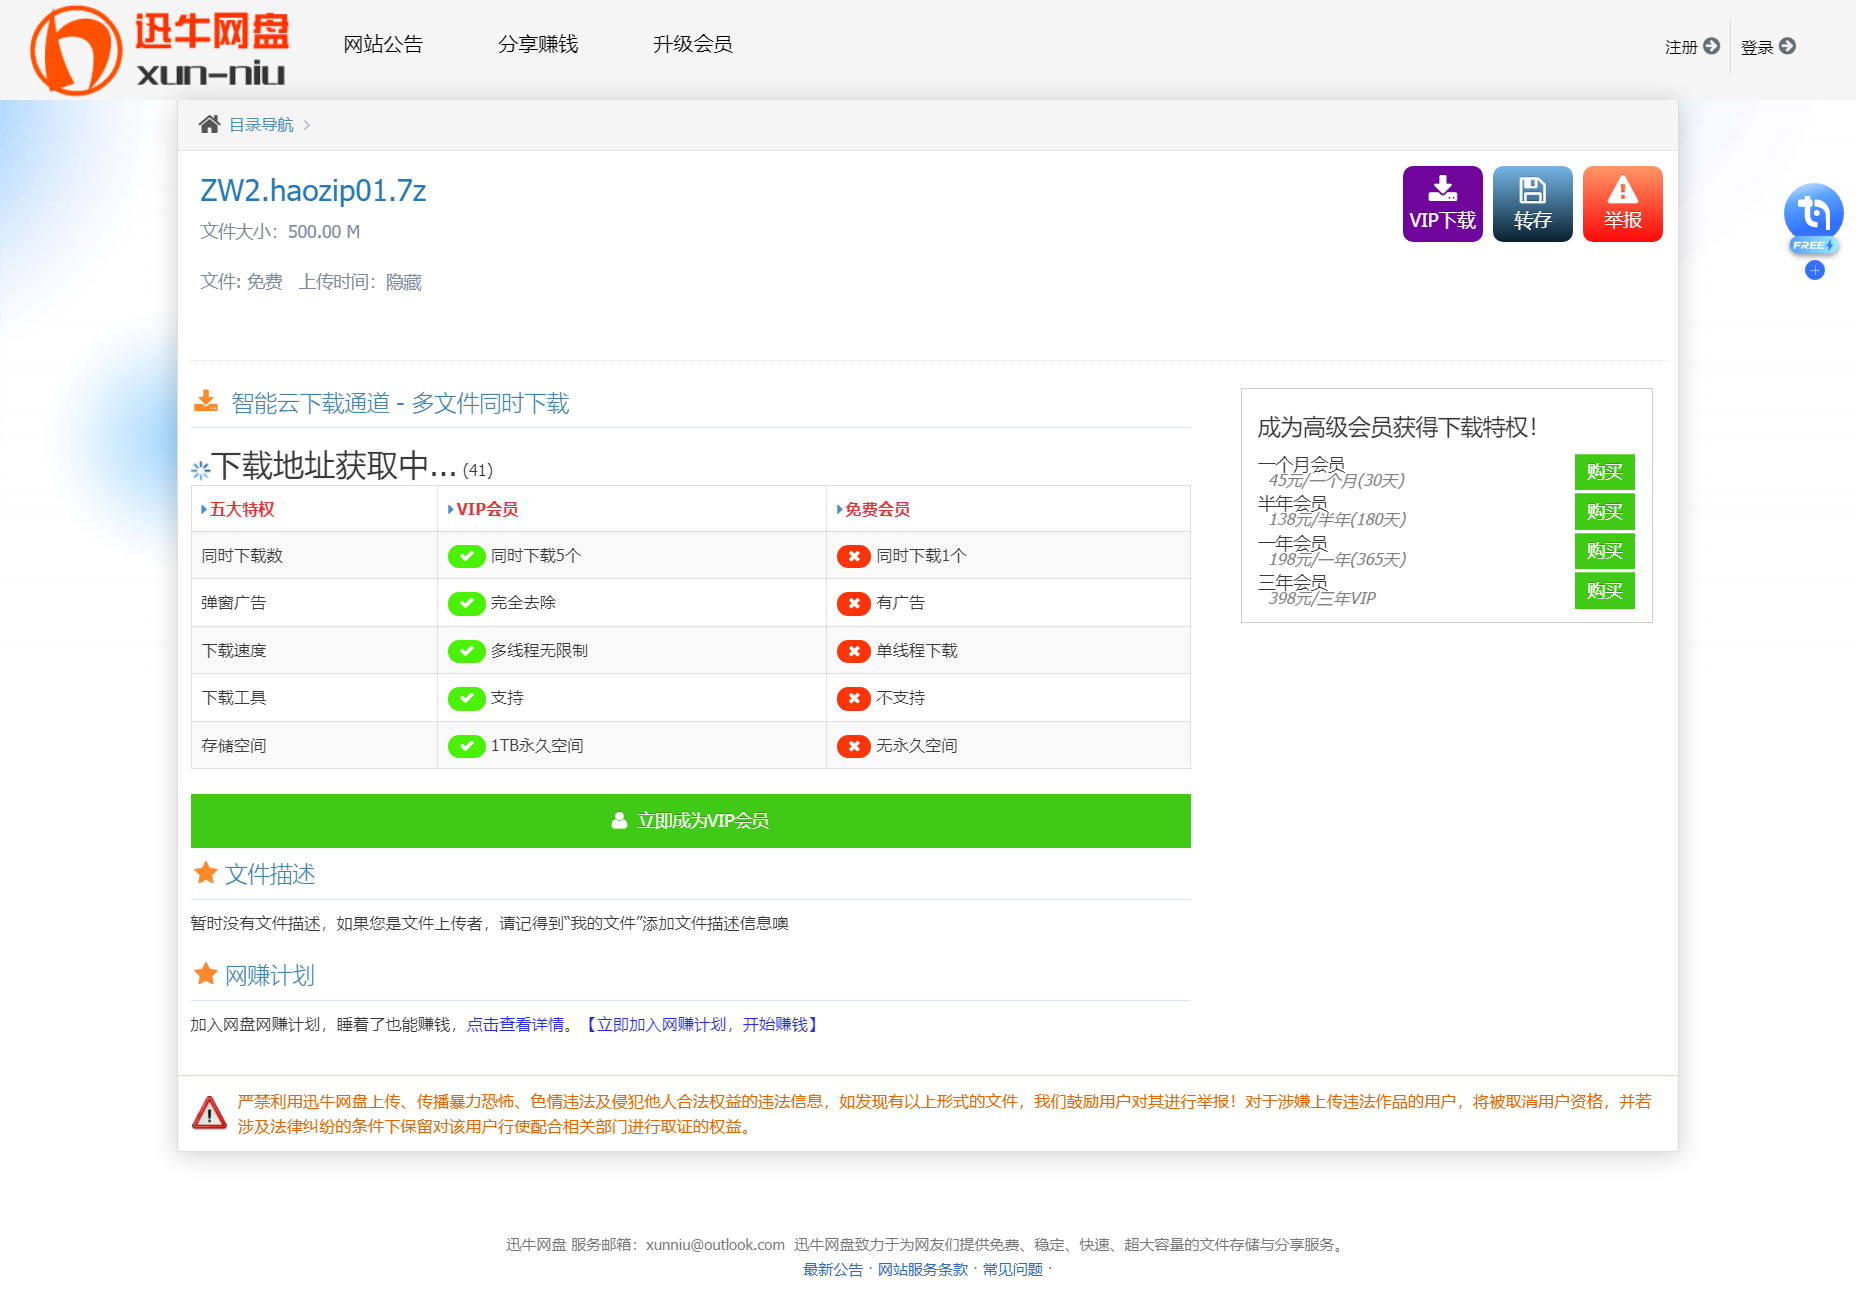Click the 45元/一个月(30天) price text
This screenshot has width=1856, height=1307.
point(1337,481)
